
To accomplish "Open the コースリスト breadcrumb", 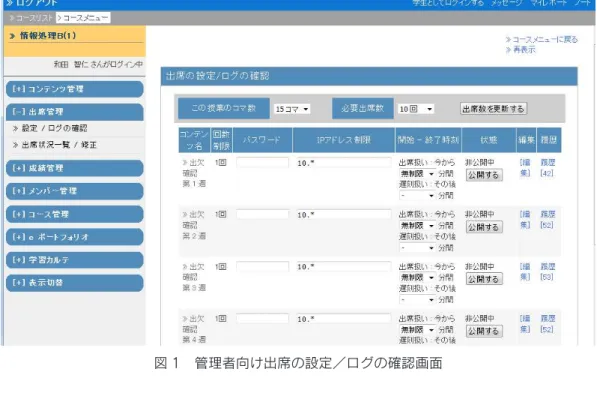I will tap(31, 18).
